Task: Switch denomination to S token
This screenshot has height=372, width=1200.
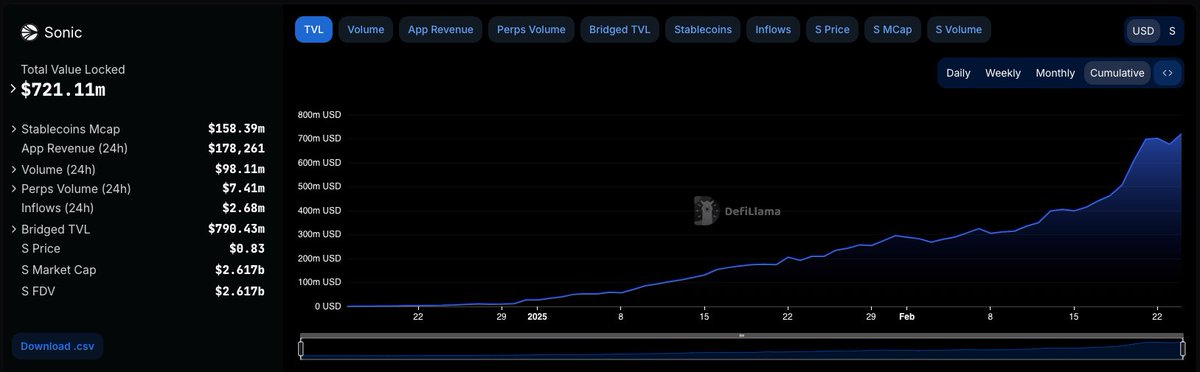Action: pos(1172,31)
